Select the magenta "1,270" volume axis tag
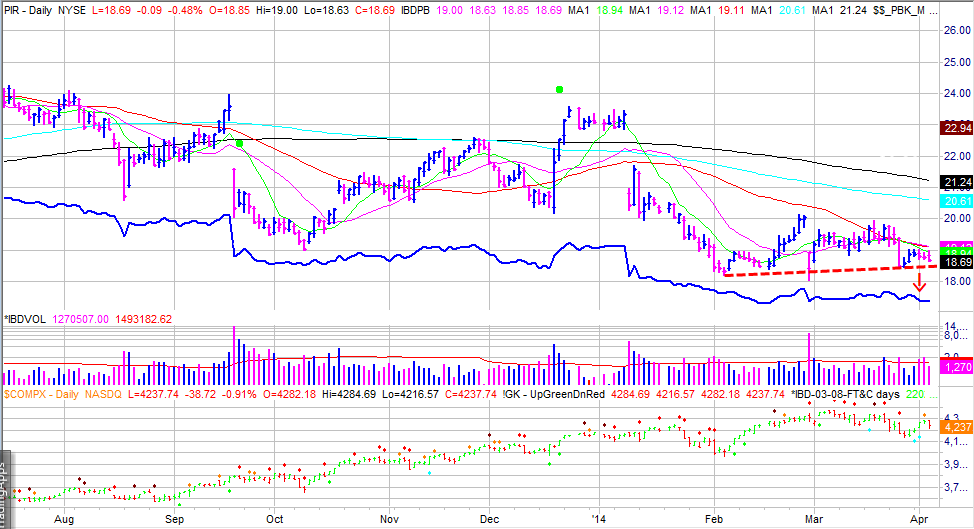This screenshot has height=529, width=974. click(x=957, y=367)
